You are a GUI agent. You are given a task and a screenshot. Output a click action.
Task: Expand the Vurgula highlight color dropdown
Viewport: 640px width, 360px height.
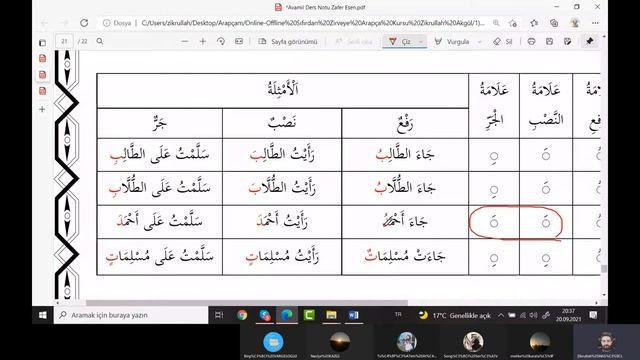tap(480, 42)
